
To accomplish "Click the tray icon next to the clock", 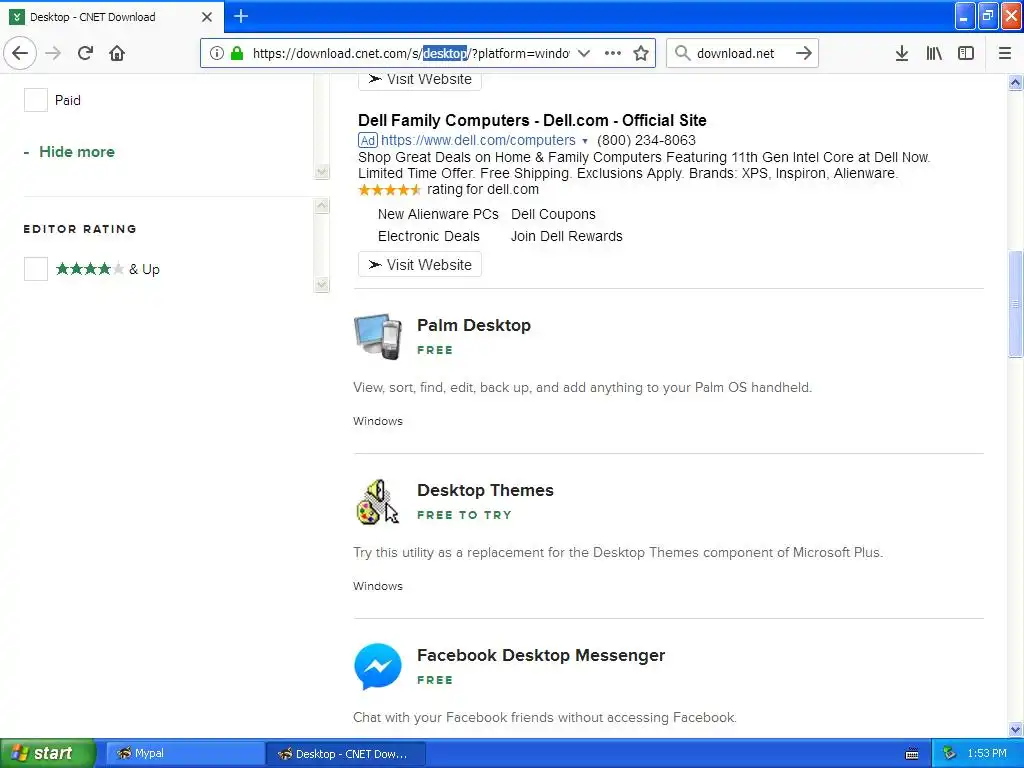I will click(x=950, y=754).
